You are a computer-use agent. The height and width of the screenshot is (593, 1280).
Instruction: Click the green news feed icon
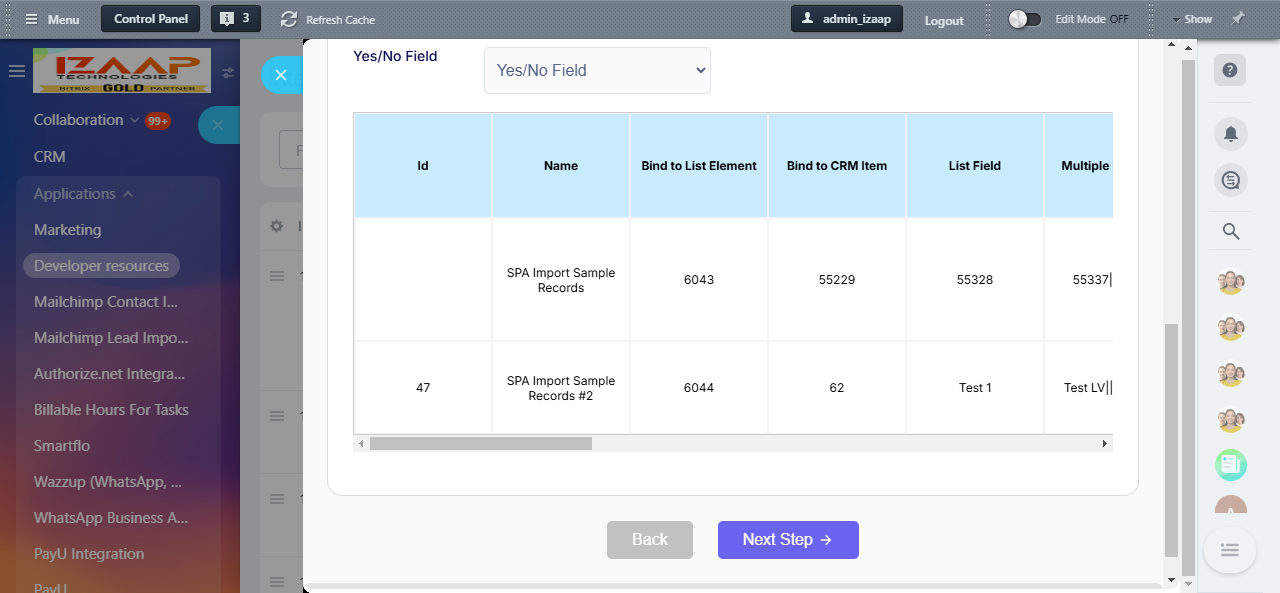click(x=1230, y=464)
